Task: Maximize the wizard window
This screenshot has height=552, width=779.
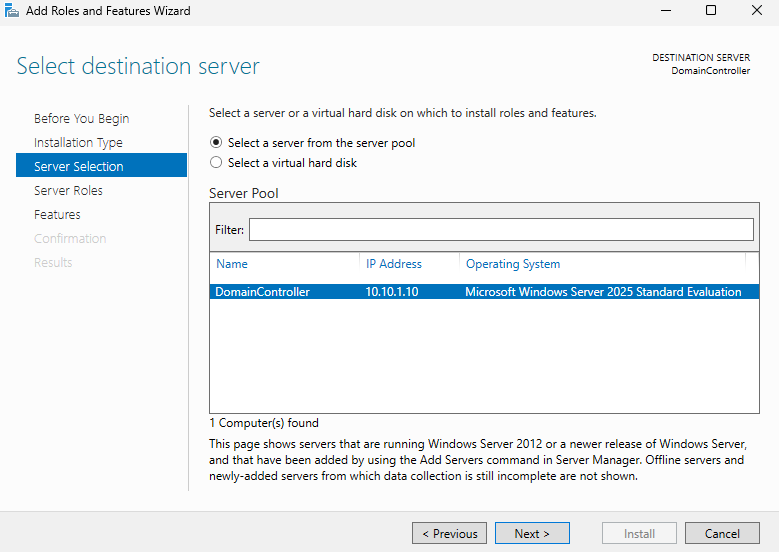Action: point(711,11)
